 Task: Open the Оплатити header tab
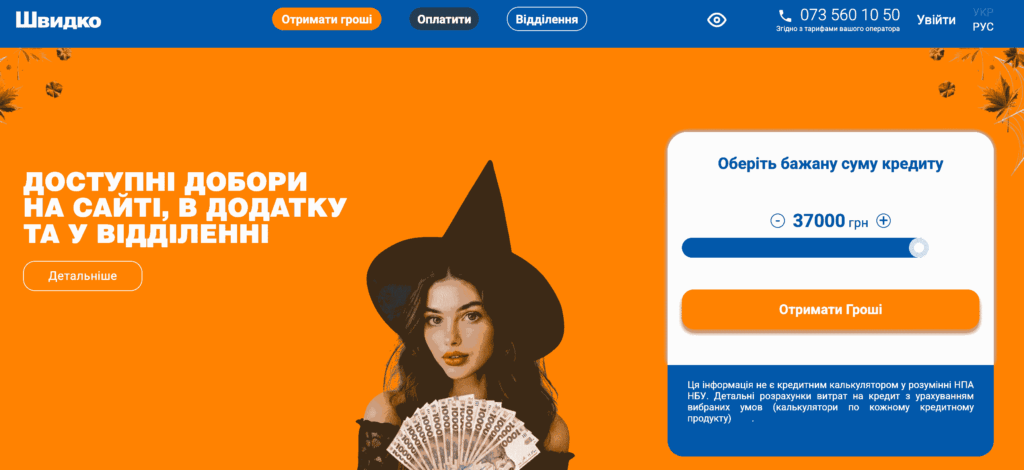coord(444,19)
